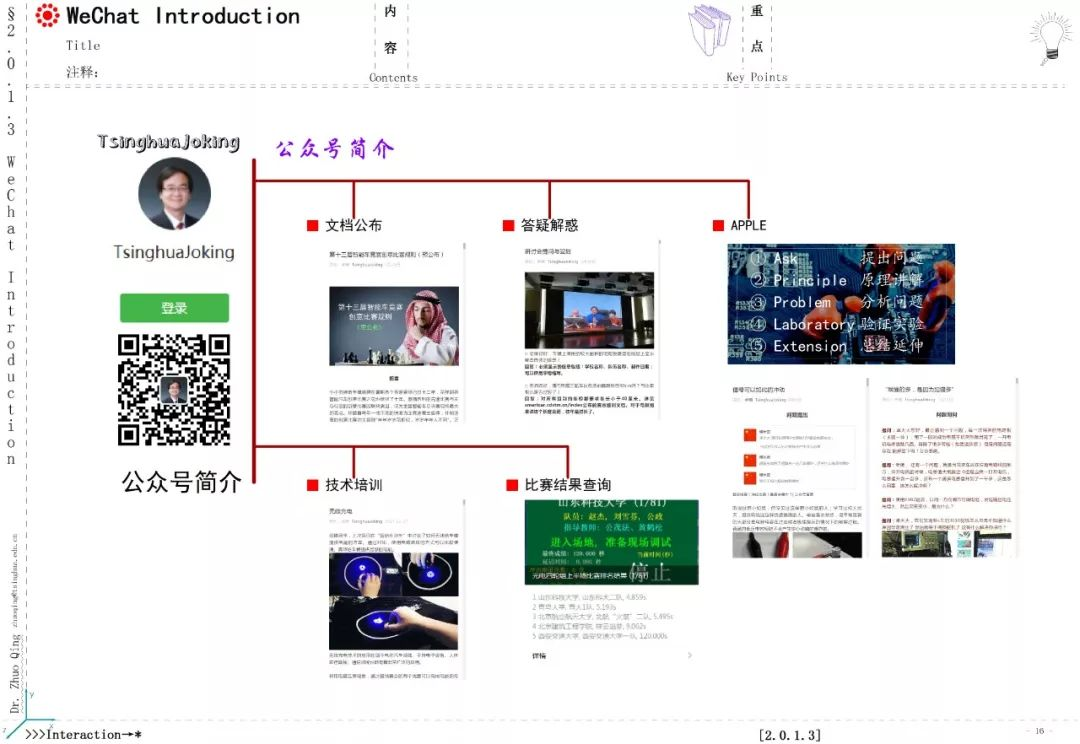Click the purple books icon
The height and width of the screenshot is (744, 1080).
point(711,29)
